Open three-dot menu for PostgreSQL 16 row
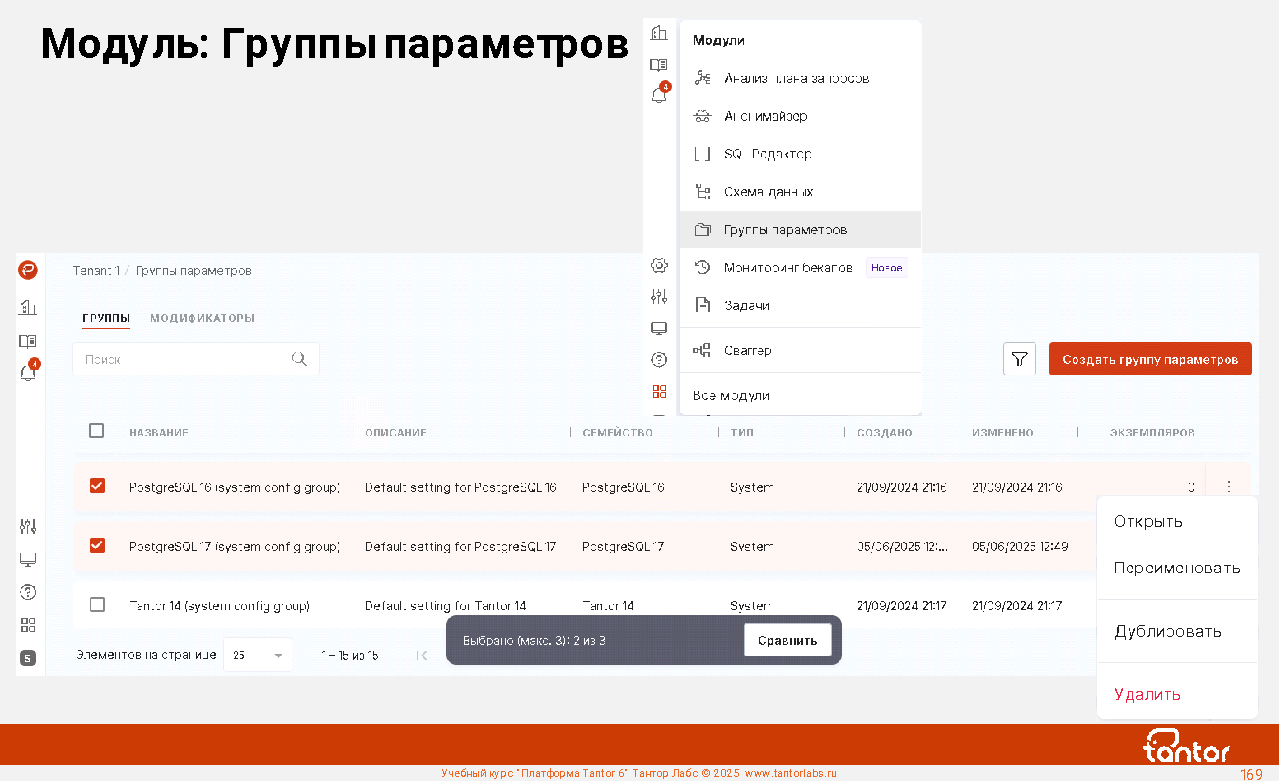Viewport: 1279px width, 781px height. click(1228, 487)
